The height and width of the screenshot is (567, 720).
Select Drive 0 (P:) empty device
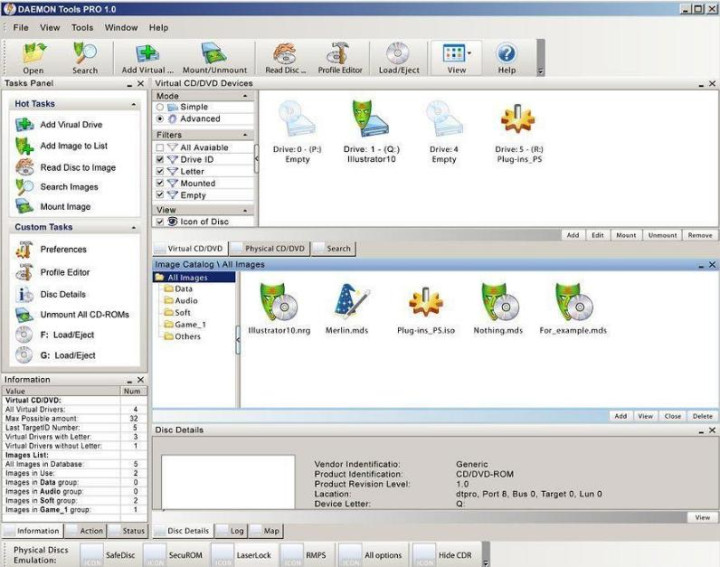(x=297, y=132)
